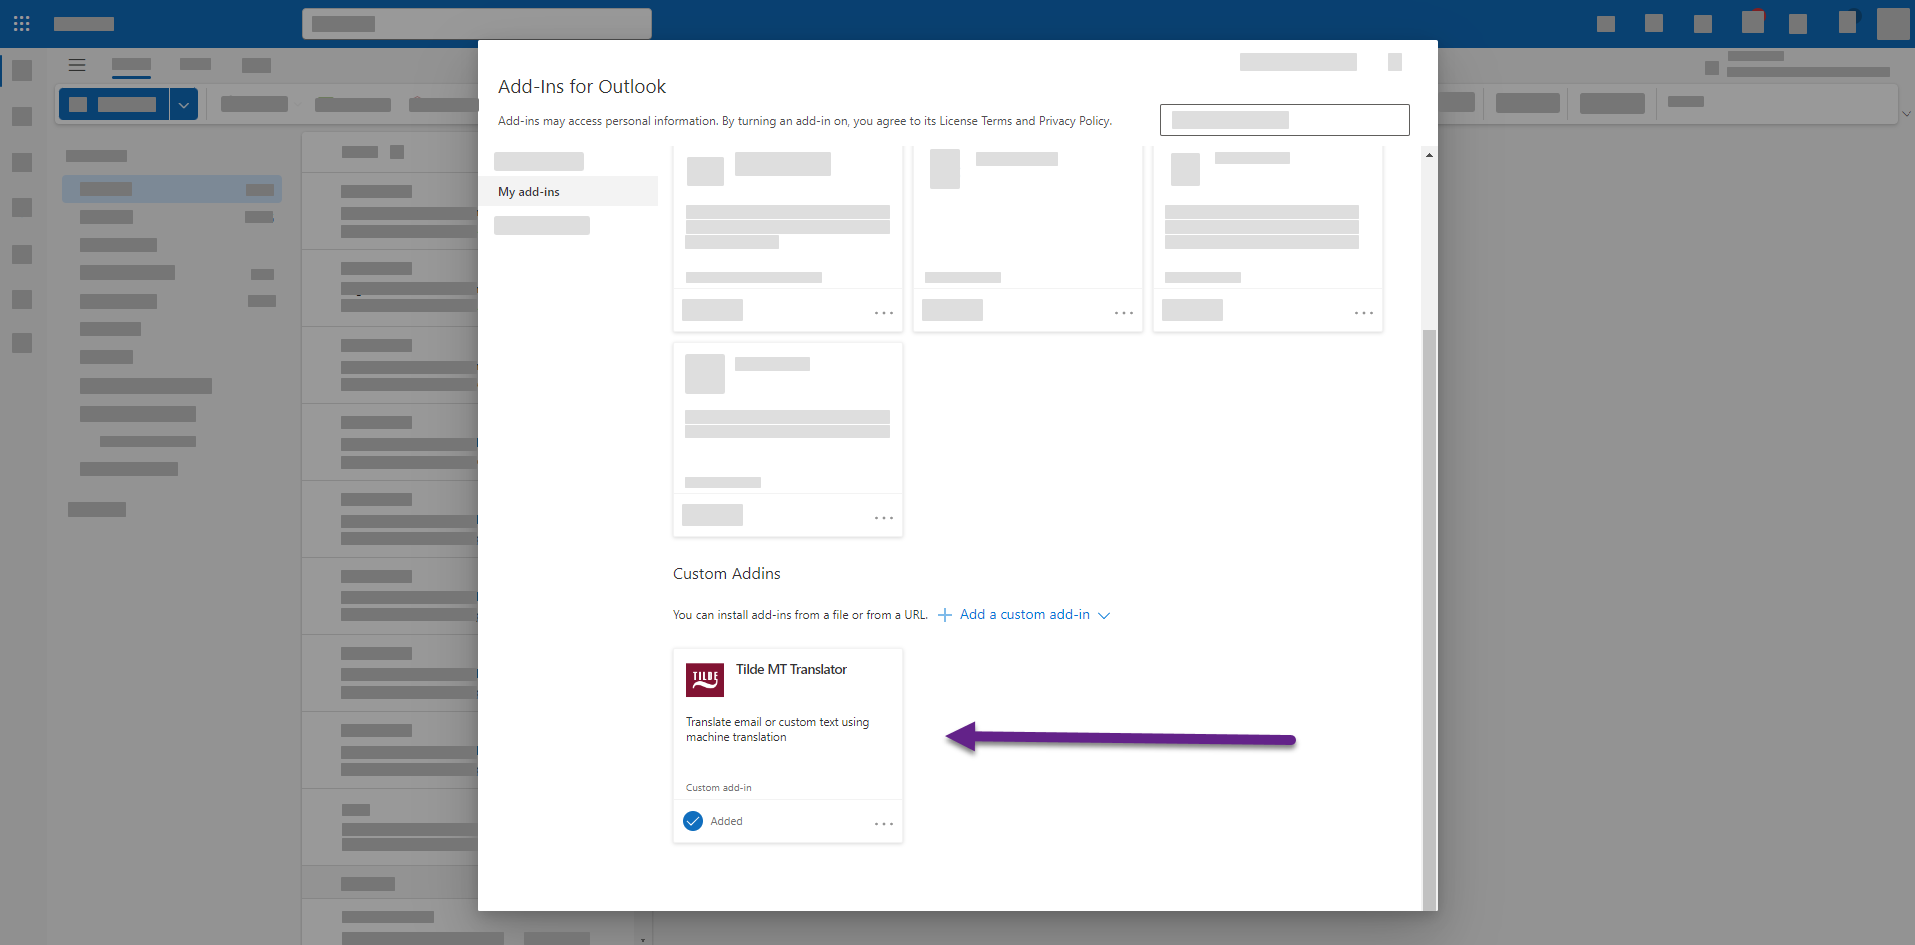Click the add-ins search field in the dialog
Viewport: 1915px width, 945px height.
tap(1284, 120)
